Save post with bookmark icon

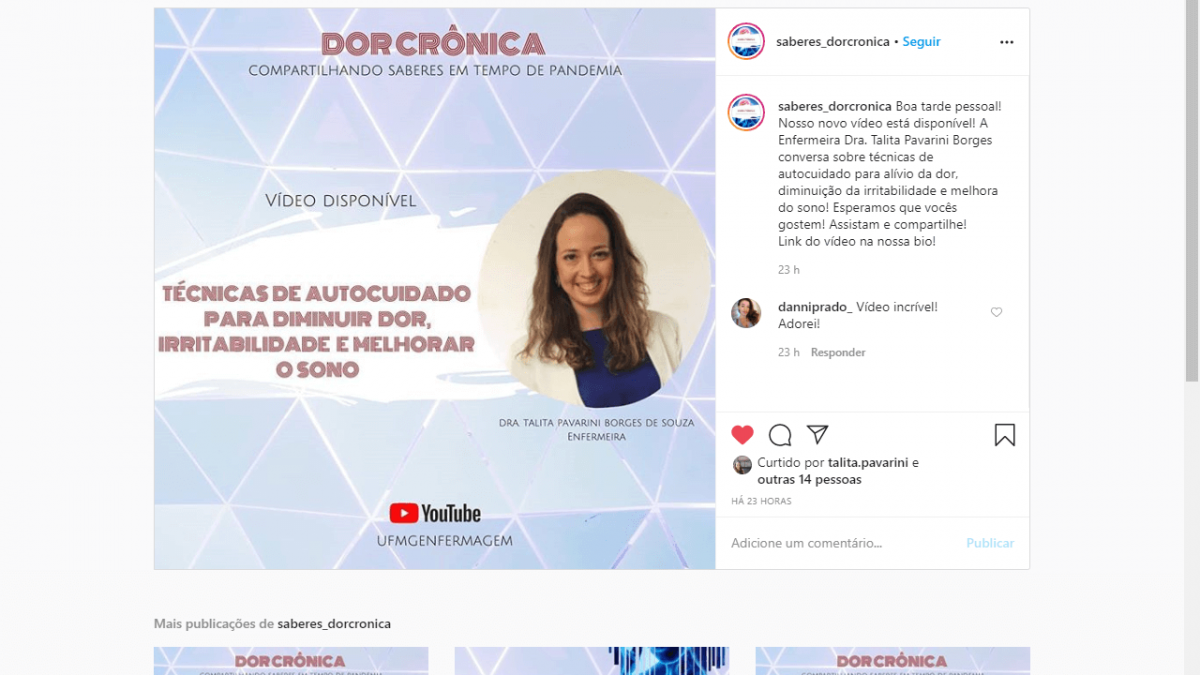(x=1005, y=435)
